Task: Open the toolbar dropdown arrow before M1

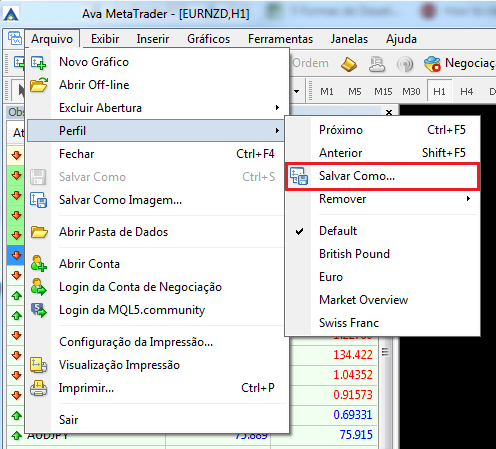Action: [x=296, y=91]
